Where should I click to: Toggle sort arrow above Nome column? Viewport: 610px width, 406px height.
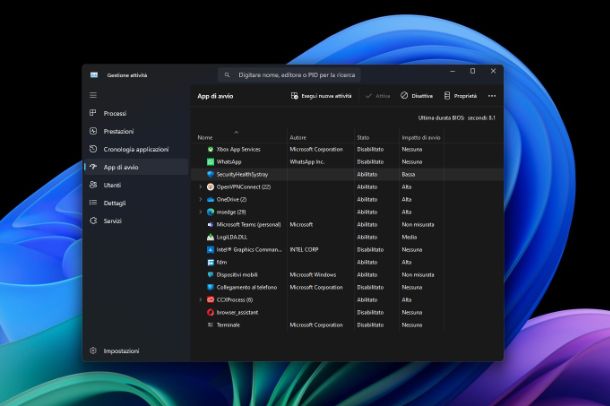click(236, 132)
